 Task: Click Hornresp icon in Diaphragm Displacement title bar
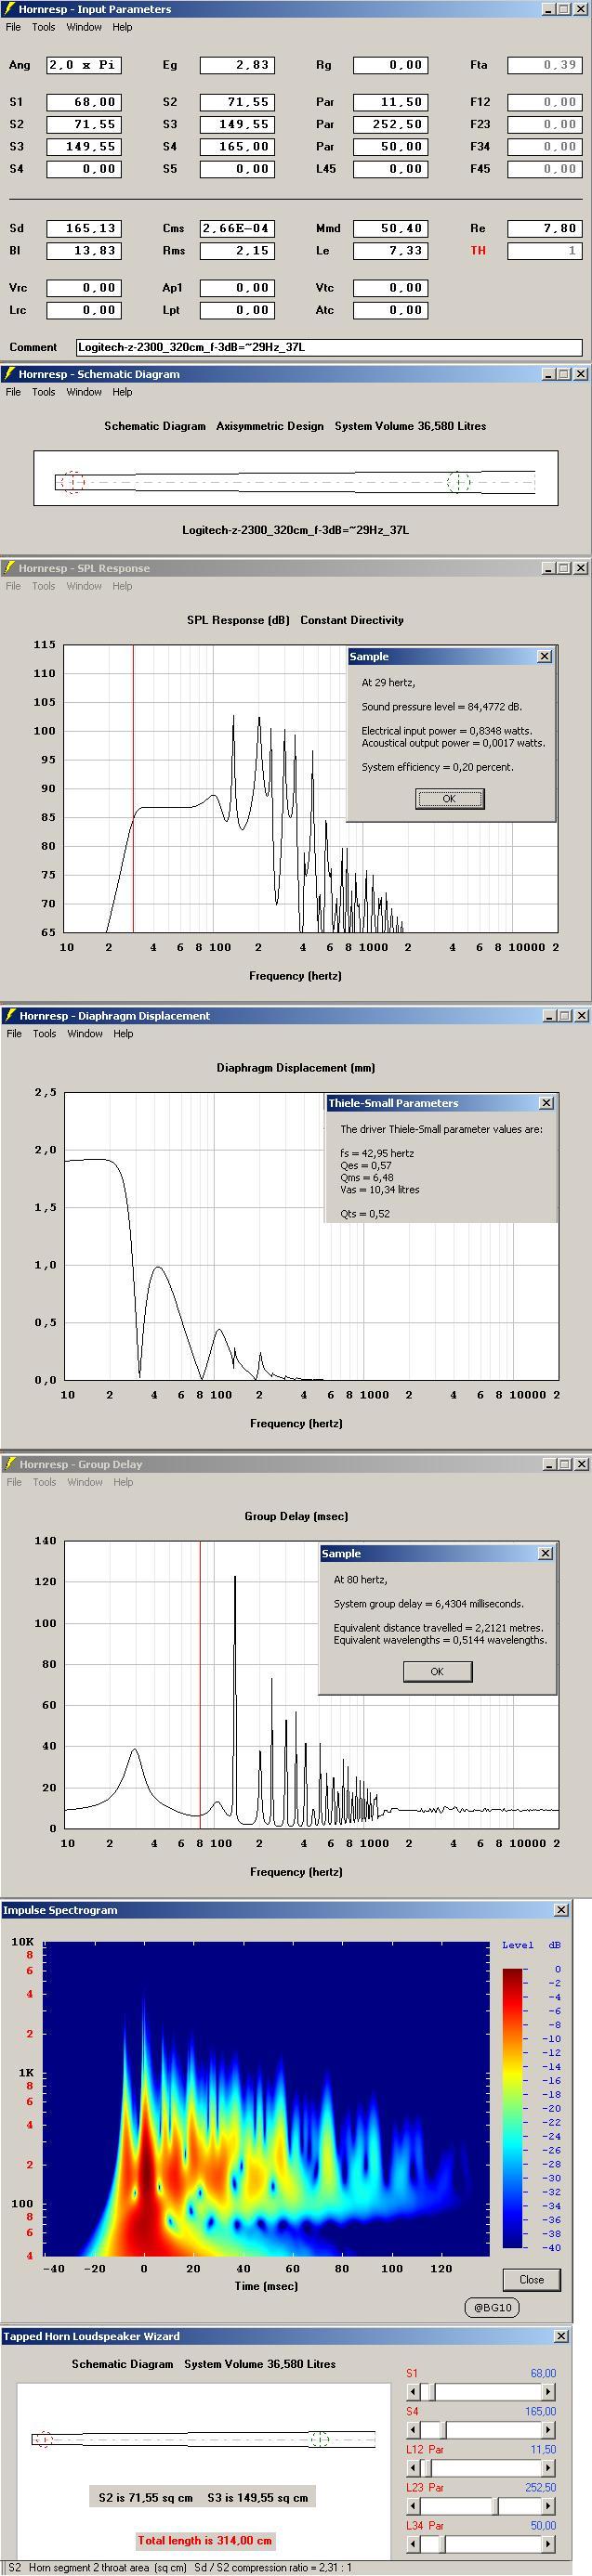coord(10,1015)
